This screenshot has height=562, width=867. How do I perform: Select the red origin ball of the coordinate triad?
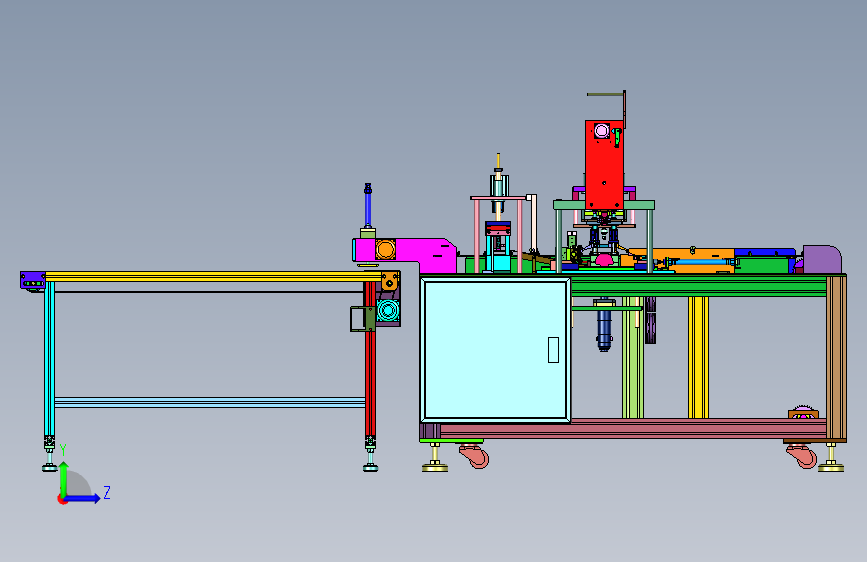click(61, 499)
